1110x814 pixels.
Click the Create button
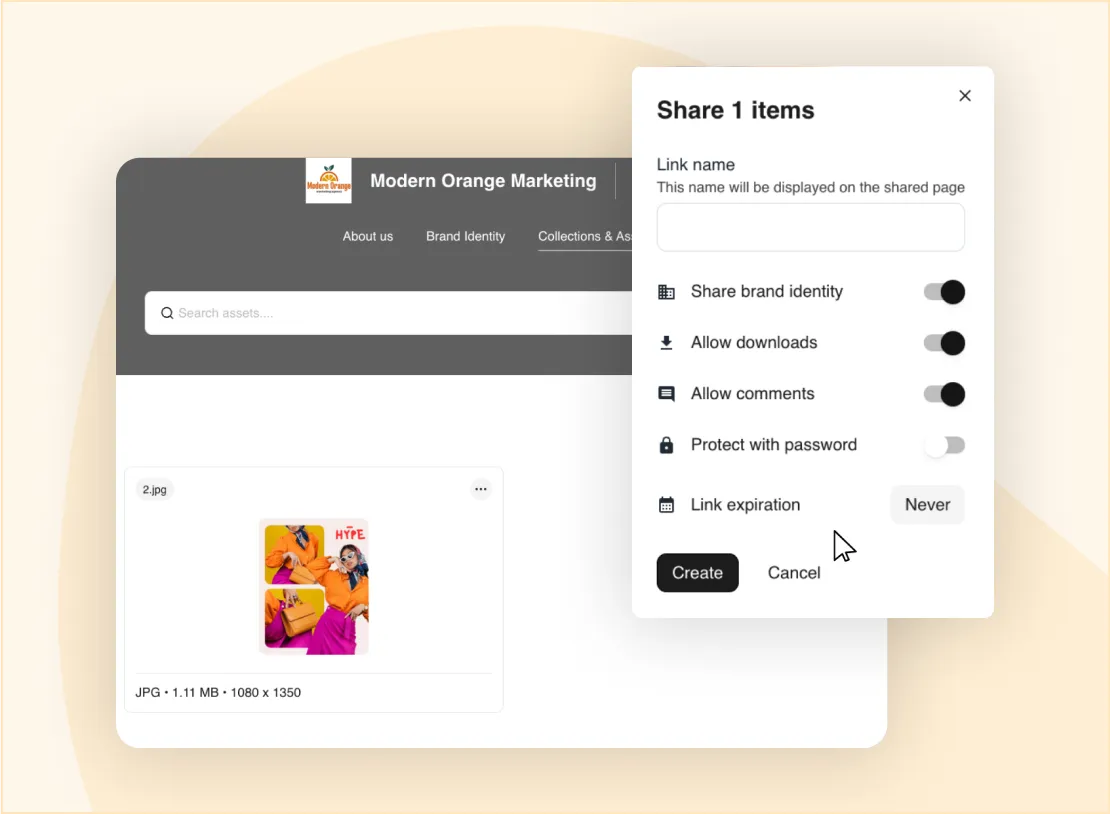coord(697,573)
